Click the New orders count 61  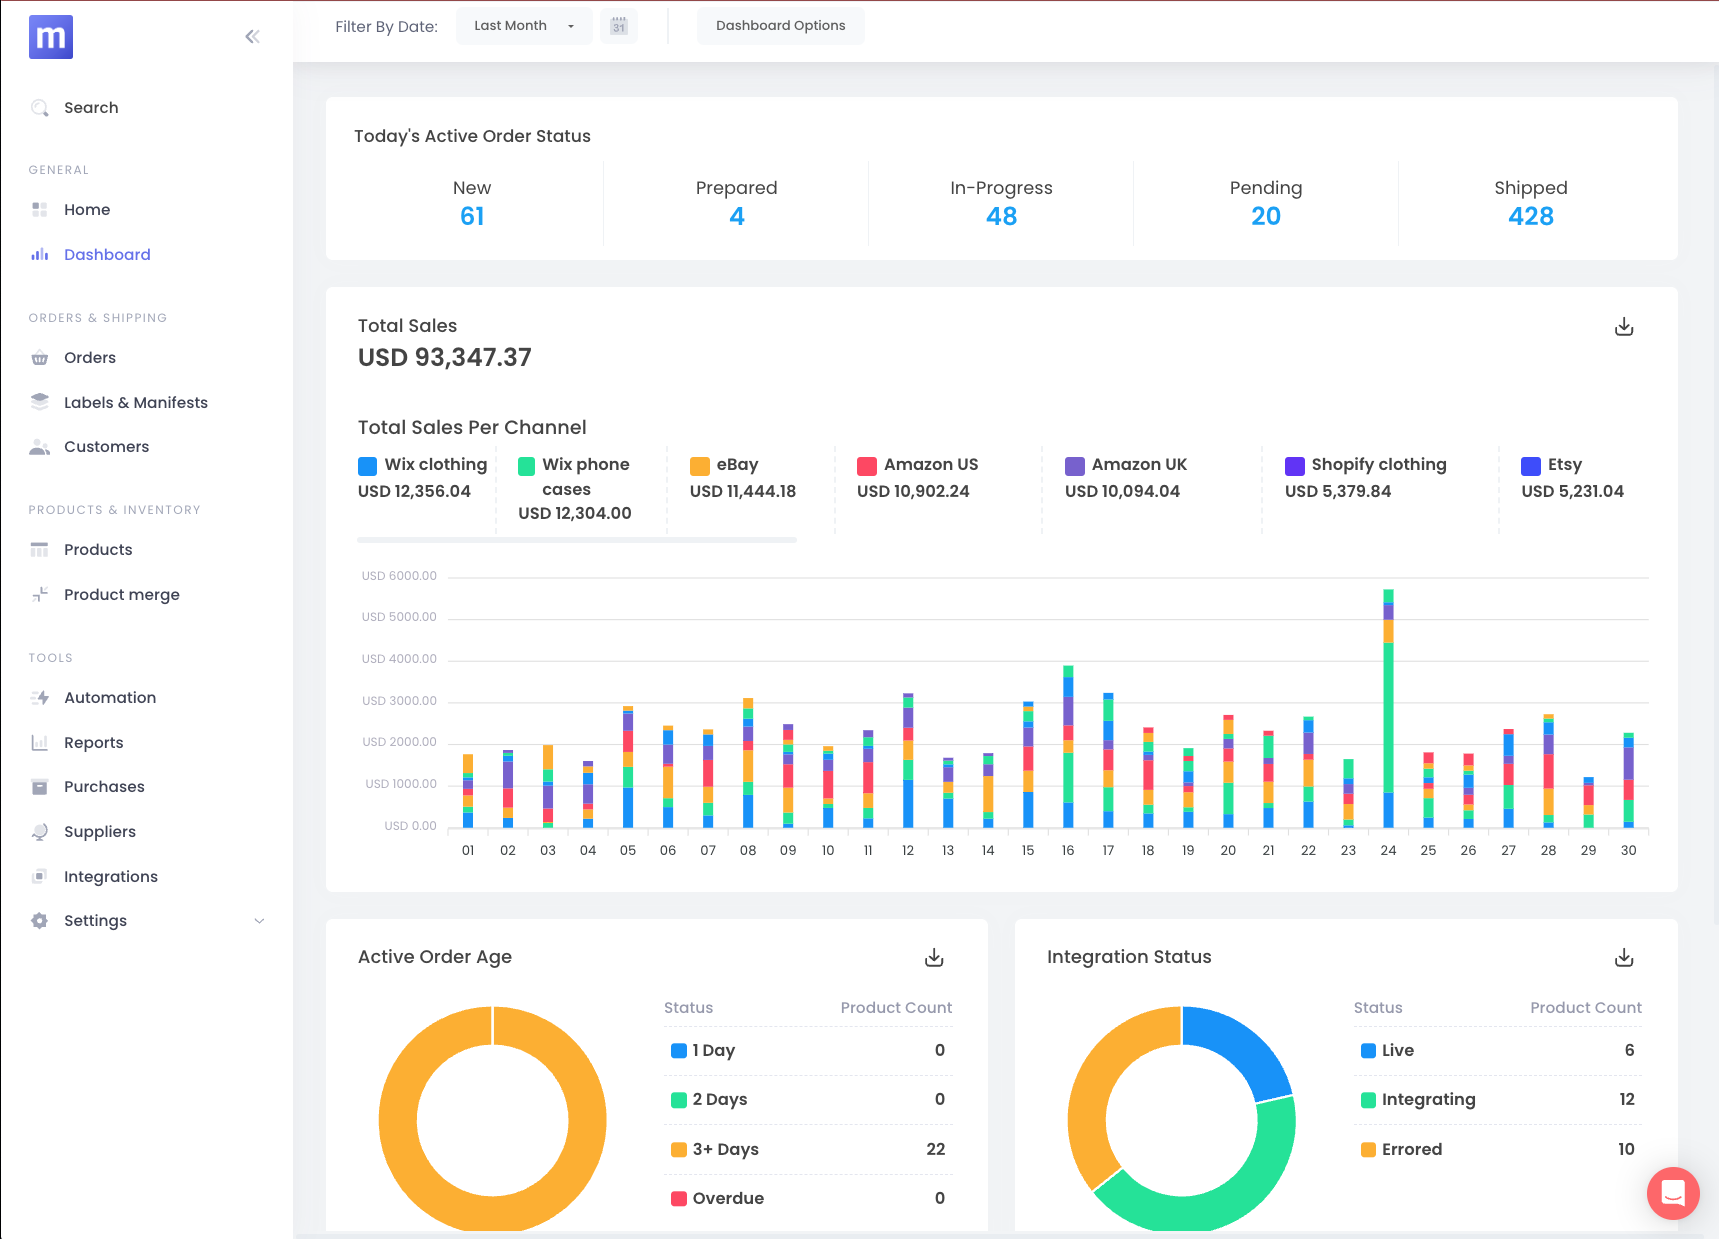pyautogui.click(x=472, y=217)
